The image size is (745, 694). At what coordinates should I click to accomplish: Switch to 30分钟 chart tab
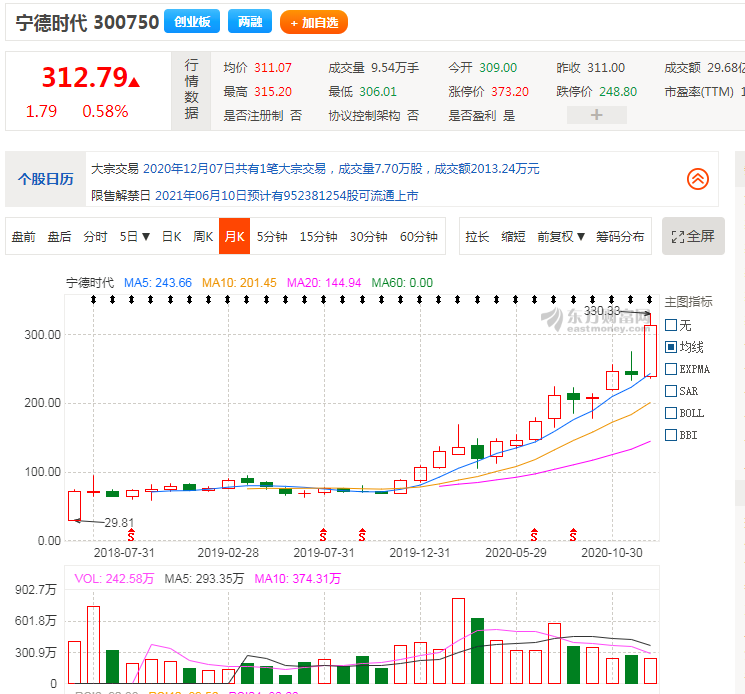tap(368, 237)
